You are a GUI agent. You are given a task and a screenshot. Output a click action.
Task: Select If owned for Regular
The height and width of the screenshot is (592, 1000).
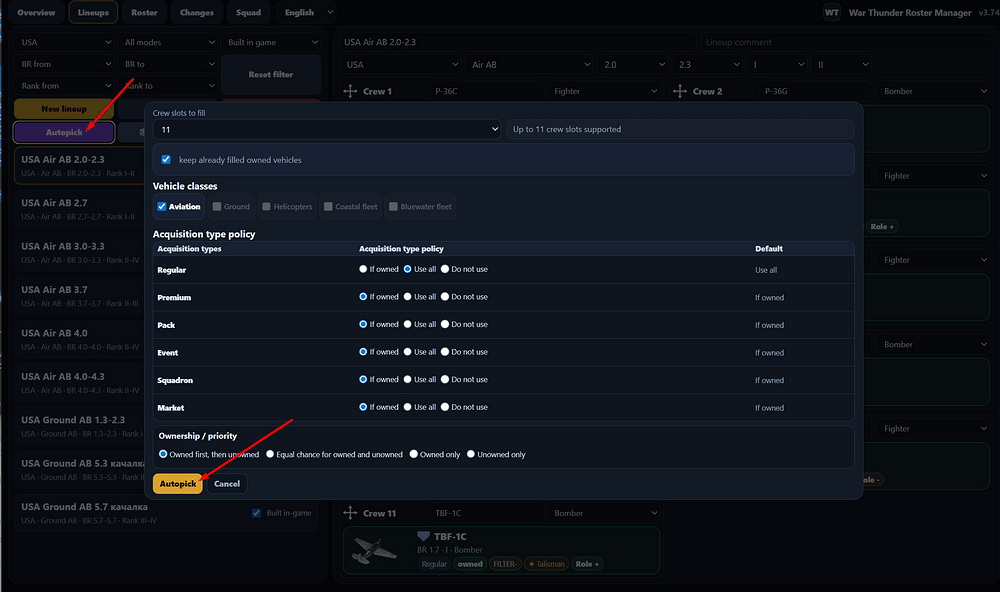pyautogui.click(x=363, y=269)
